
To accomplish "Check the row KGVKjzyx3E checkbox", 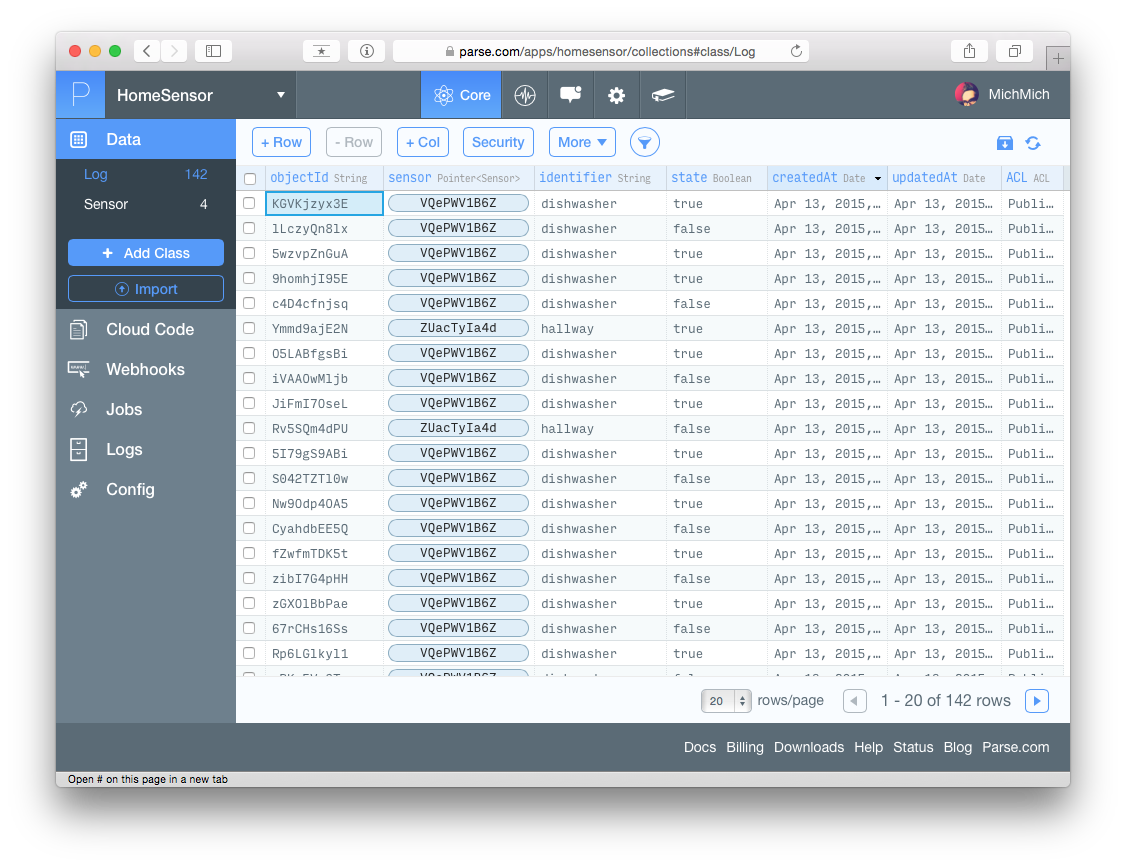I will 250,204.
